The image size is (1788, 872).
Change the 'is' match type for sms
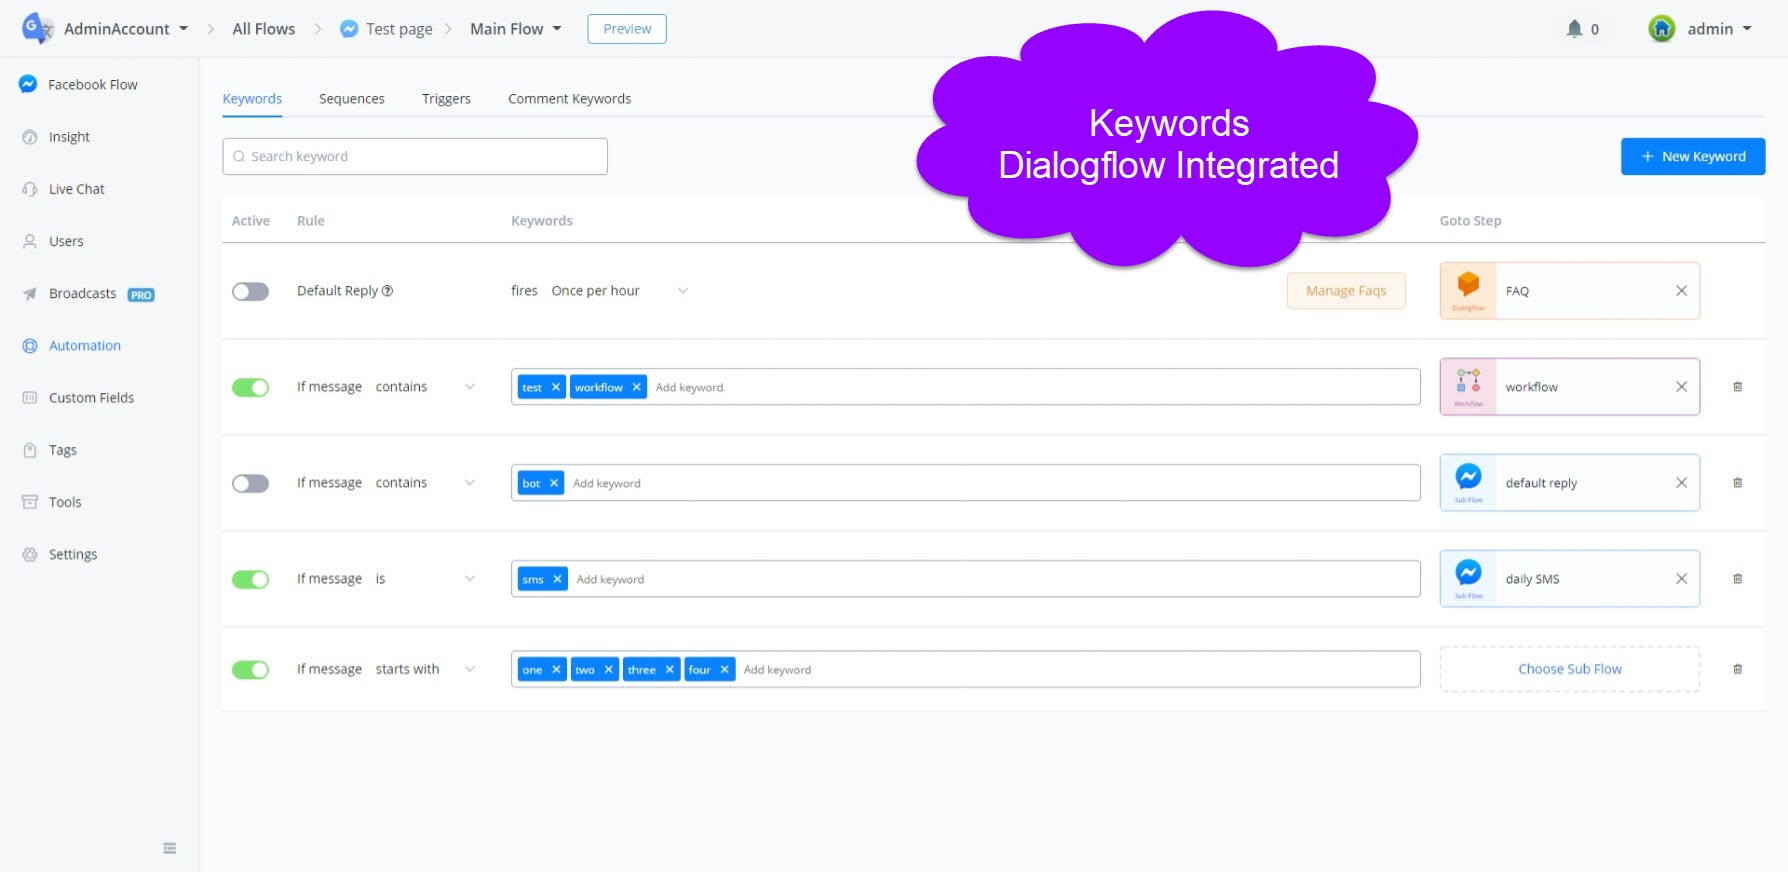[x=425, y=579]
